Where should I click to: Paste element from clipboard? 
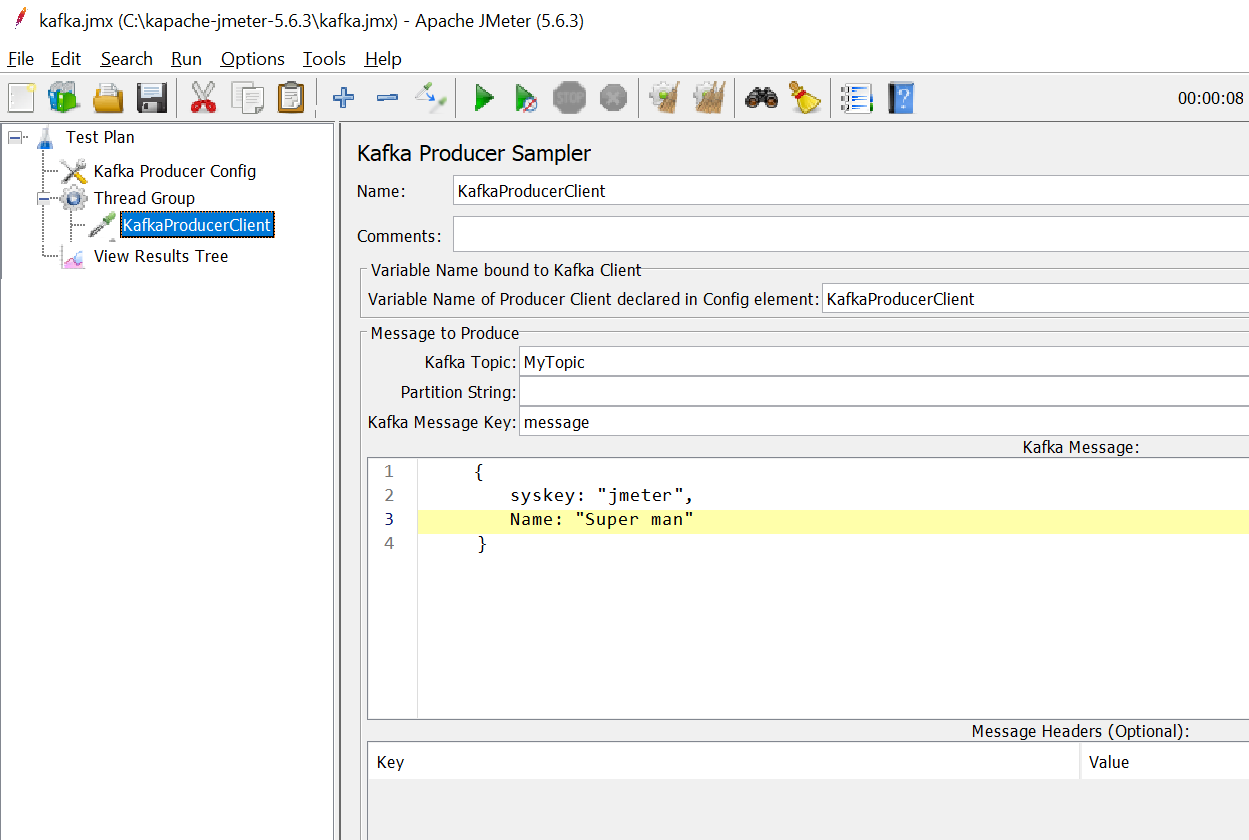[x=290, y=97]
